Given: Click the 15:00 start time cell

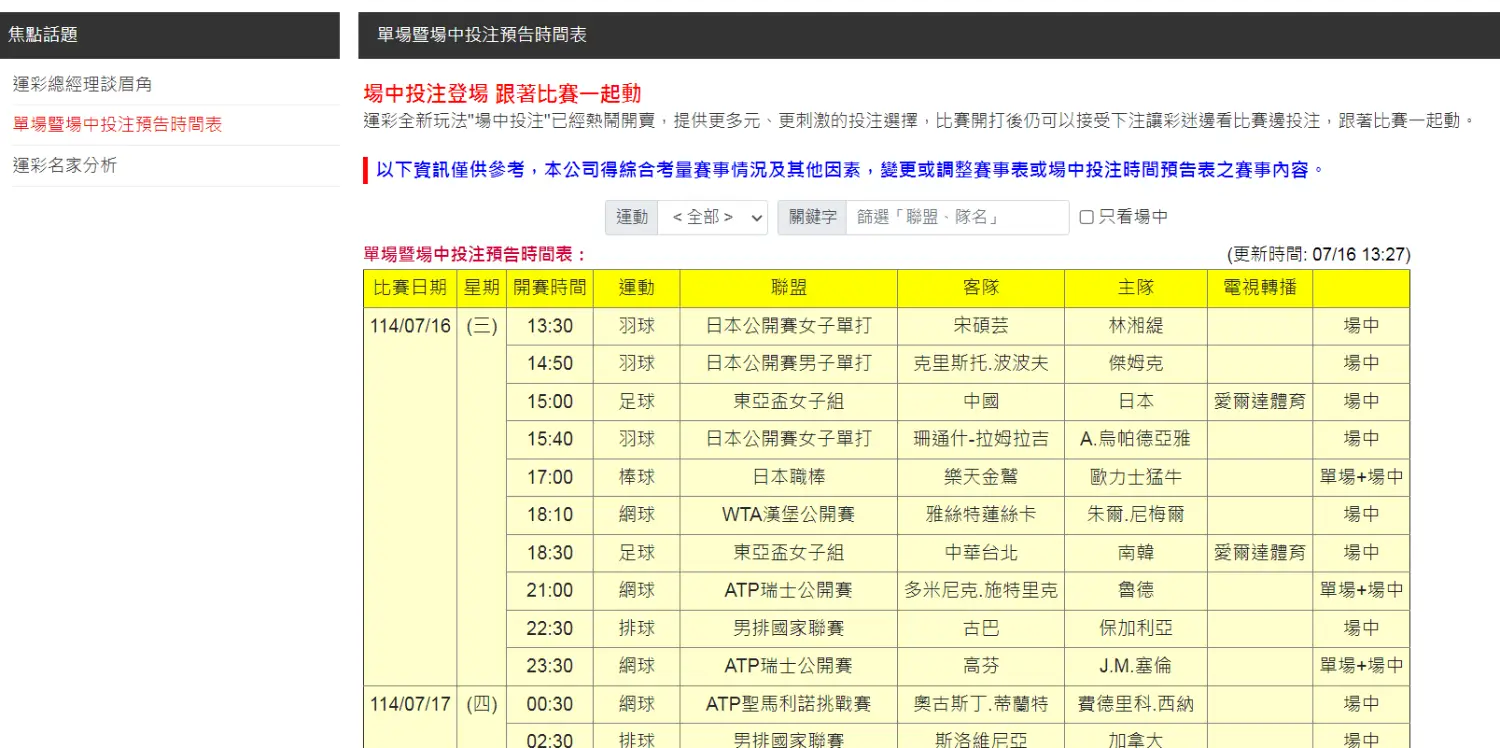Looking at the screenshot, I should (550, 402).
